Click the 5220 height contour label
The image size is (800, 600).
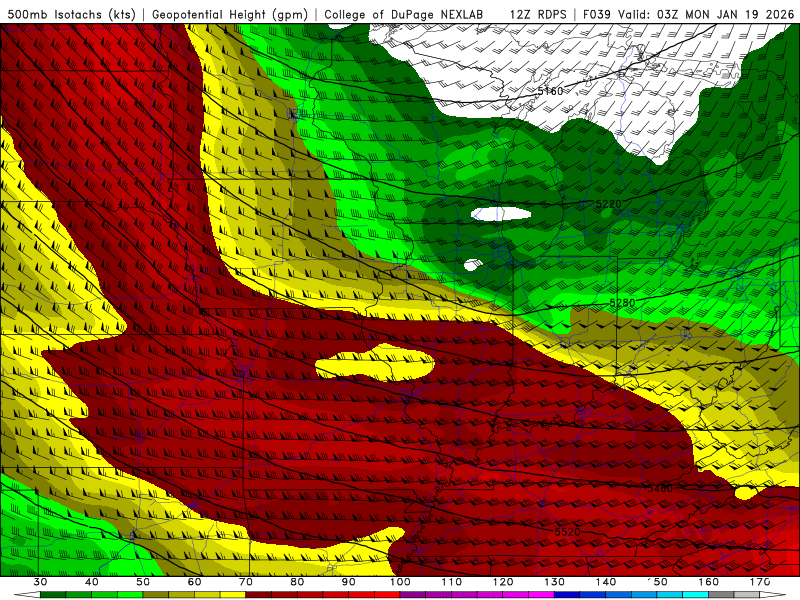(x=609, y=204)
